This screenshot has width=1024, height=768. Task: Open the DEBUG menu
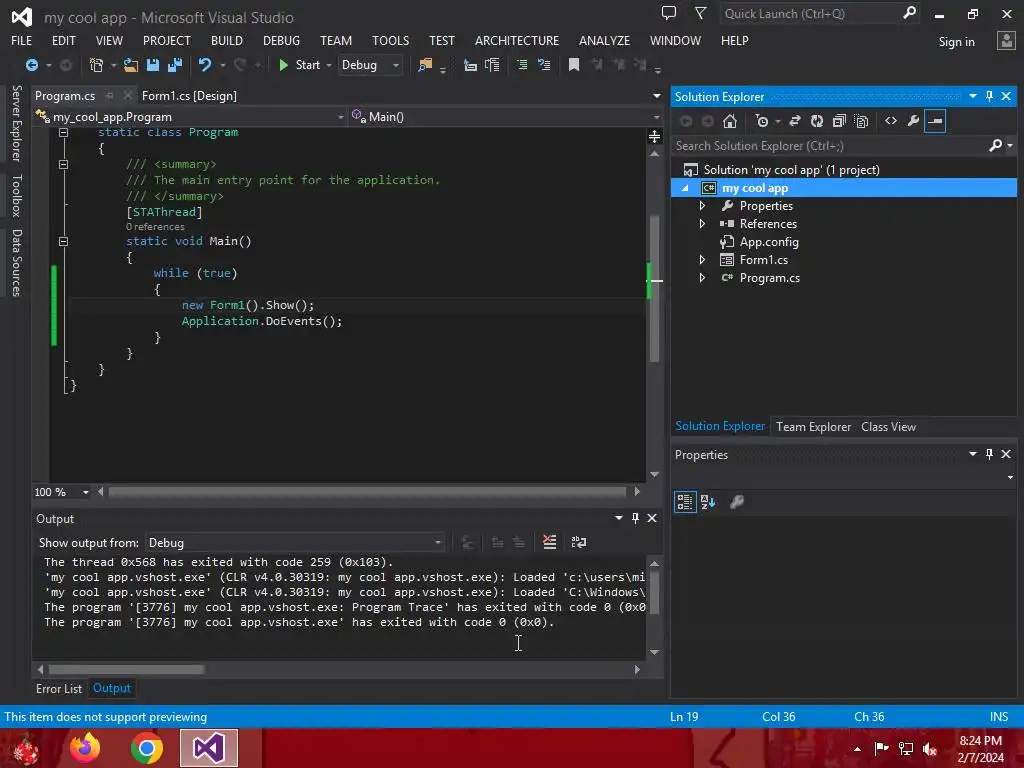coord(281,40)
